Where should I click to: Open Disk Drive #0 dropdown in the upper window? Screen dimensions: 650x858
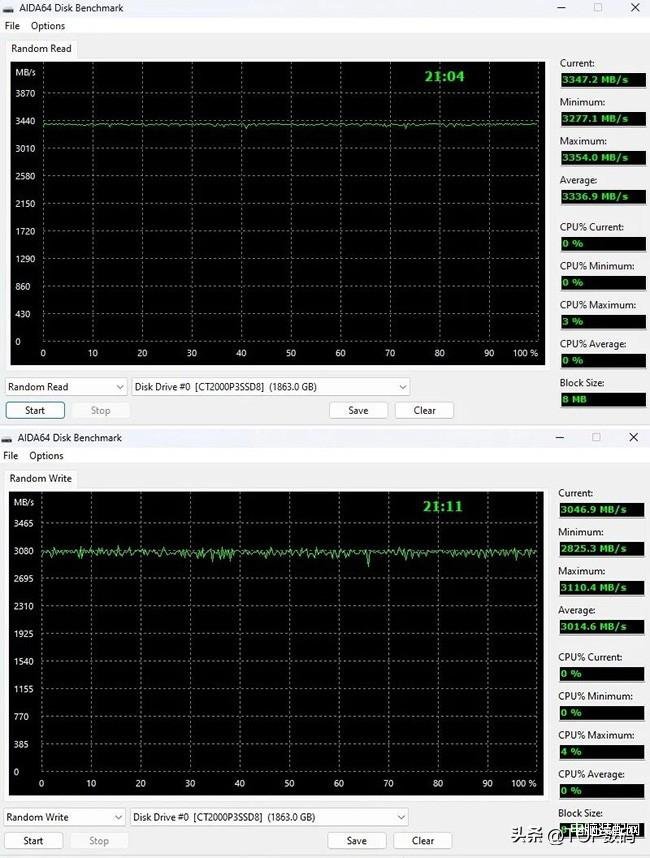pyautogui.click(x=270, y=387)
